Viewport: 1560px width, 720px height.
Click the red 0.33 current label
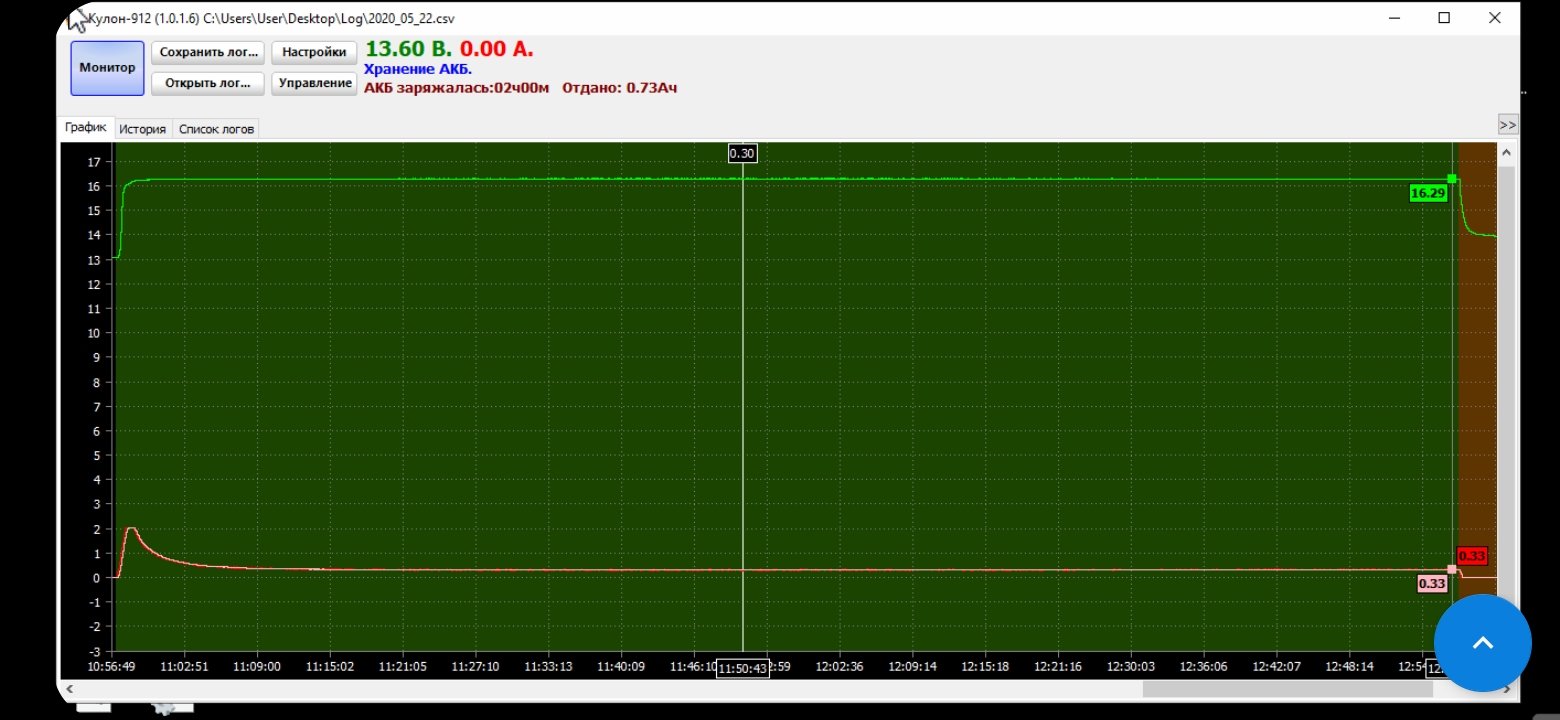tap(1472, 556)
